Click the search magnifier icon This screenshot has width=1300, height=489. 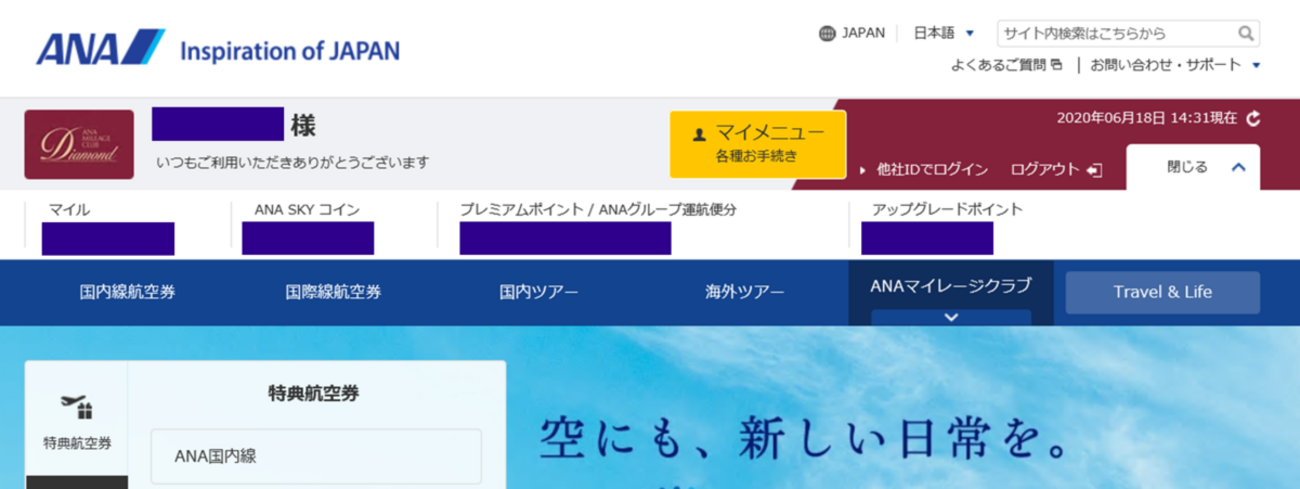pyautogui.click(x=1245, y=33)
